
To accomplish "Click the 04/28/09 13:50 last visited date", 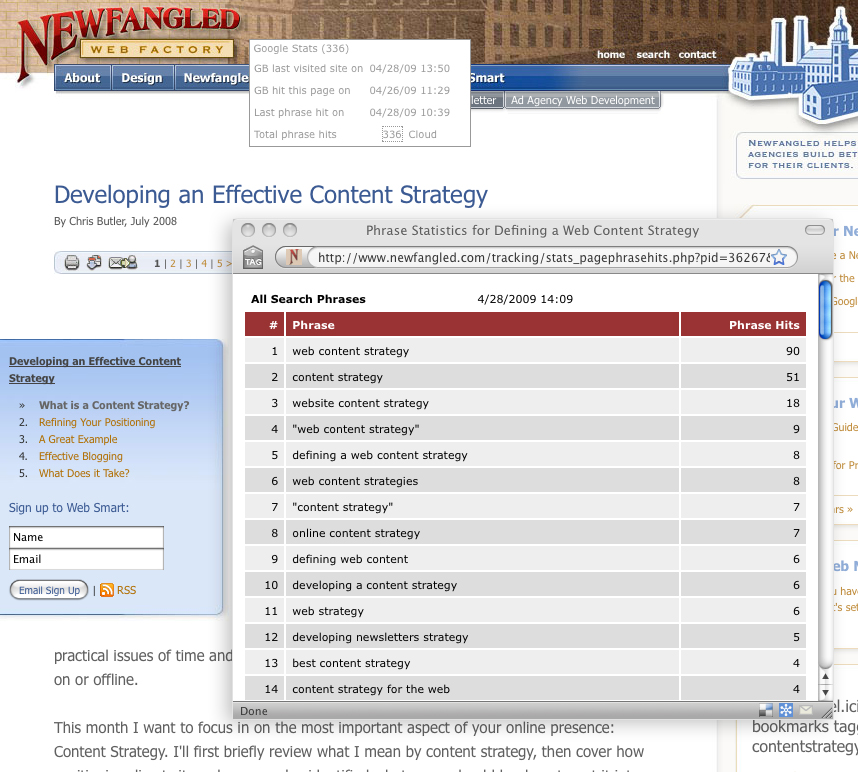I will point(409,68).
